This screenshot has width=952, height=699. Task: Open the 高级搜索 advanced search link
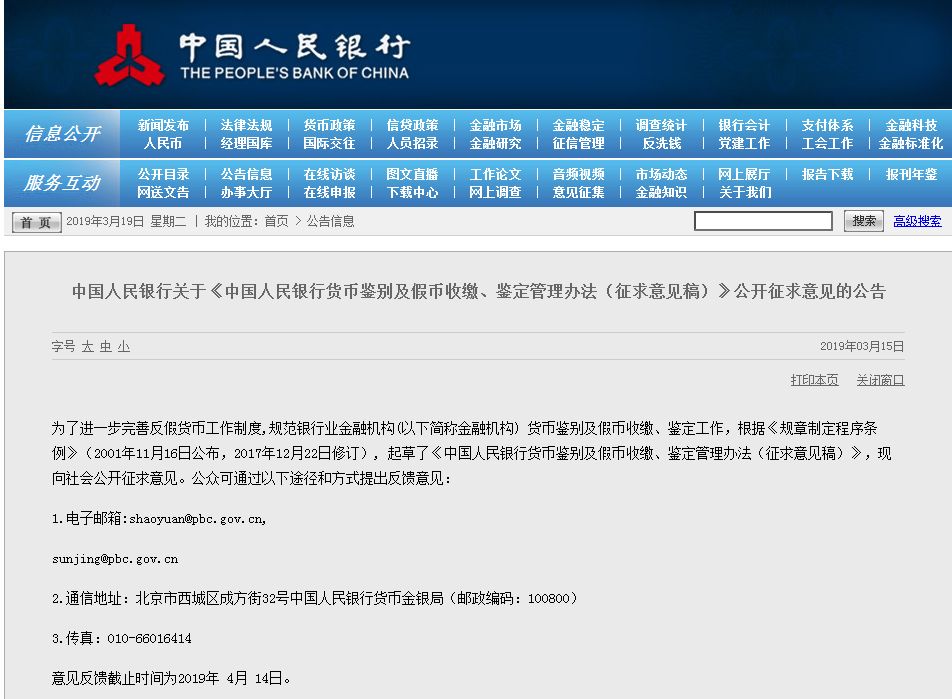pyautogui.click(x=917, y=221)
